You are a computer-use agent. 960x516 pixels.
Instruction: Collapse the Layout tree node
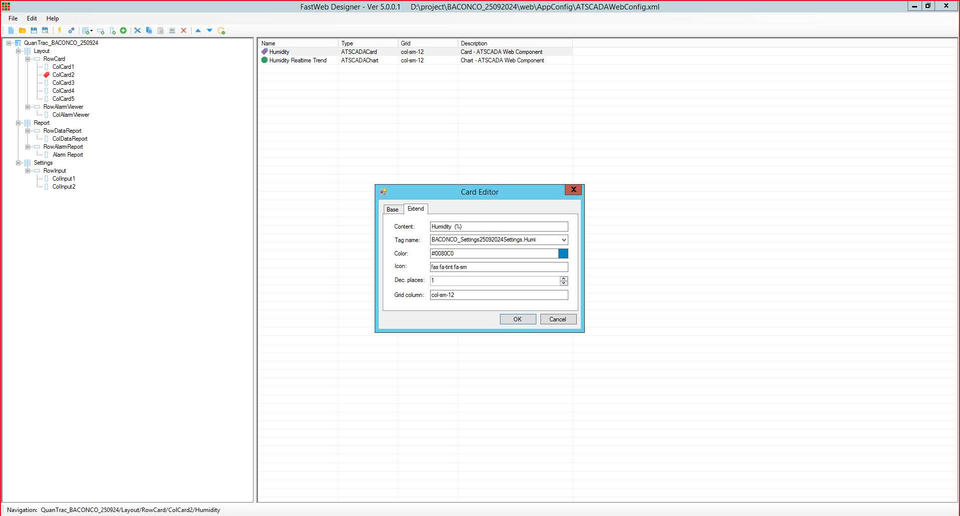point(18,51)
